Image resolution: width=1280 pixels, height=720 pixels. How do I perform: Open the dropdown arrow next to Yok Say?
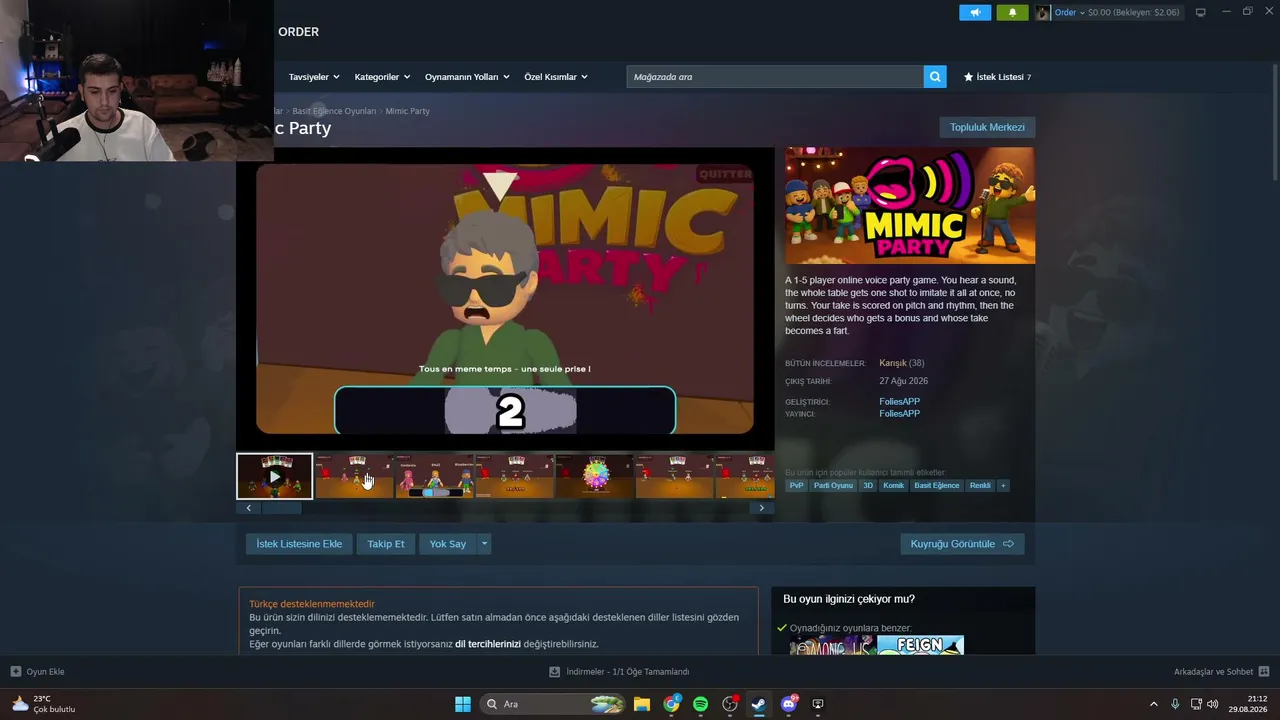484,544
